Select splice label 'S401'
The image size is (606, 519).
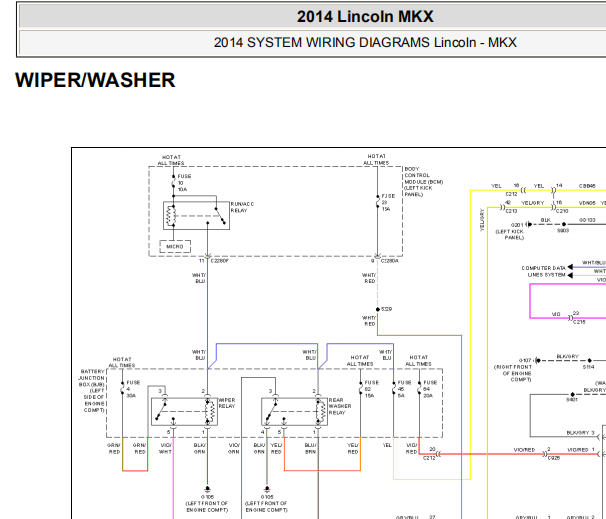click(x=572, y=400)
